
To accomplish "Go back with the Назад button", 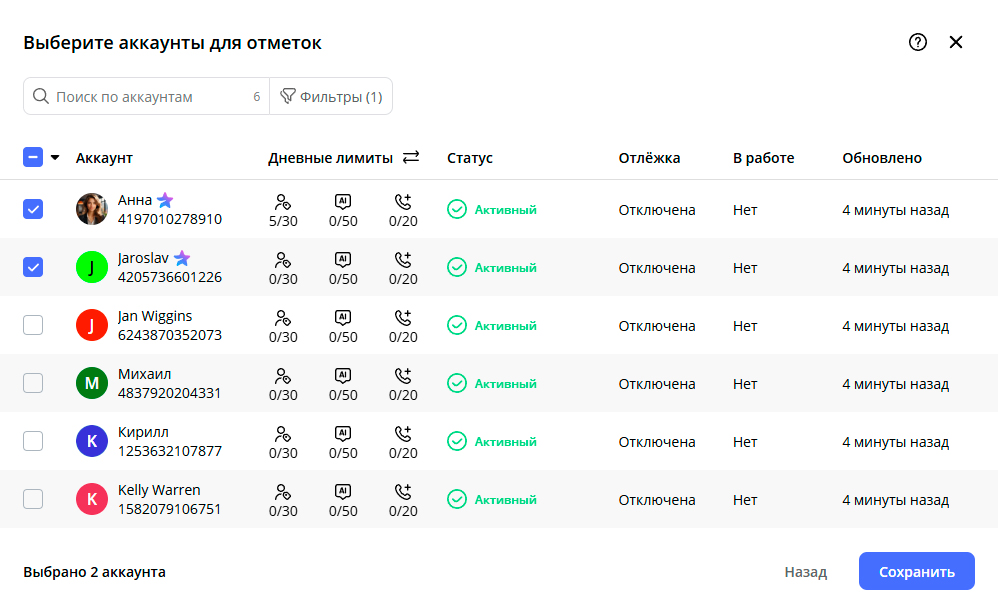I will coord(805,572).
